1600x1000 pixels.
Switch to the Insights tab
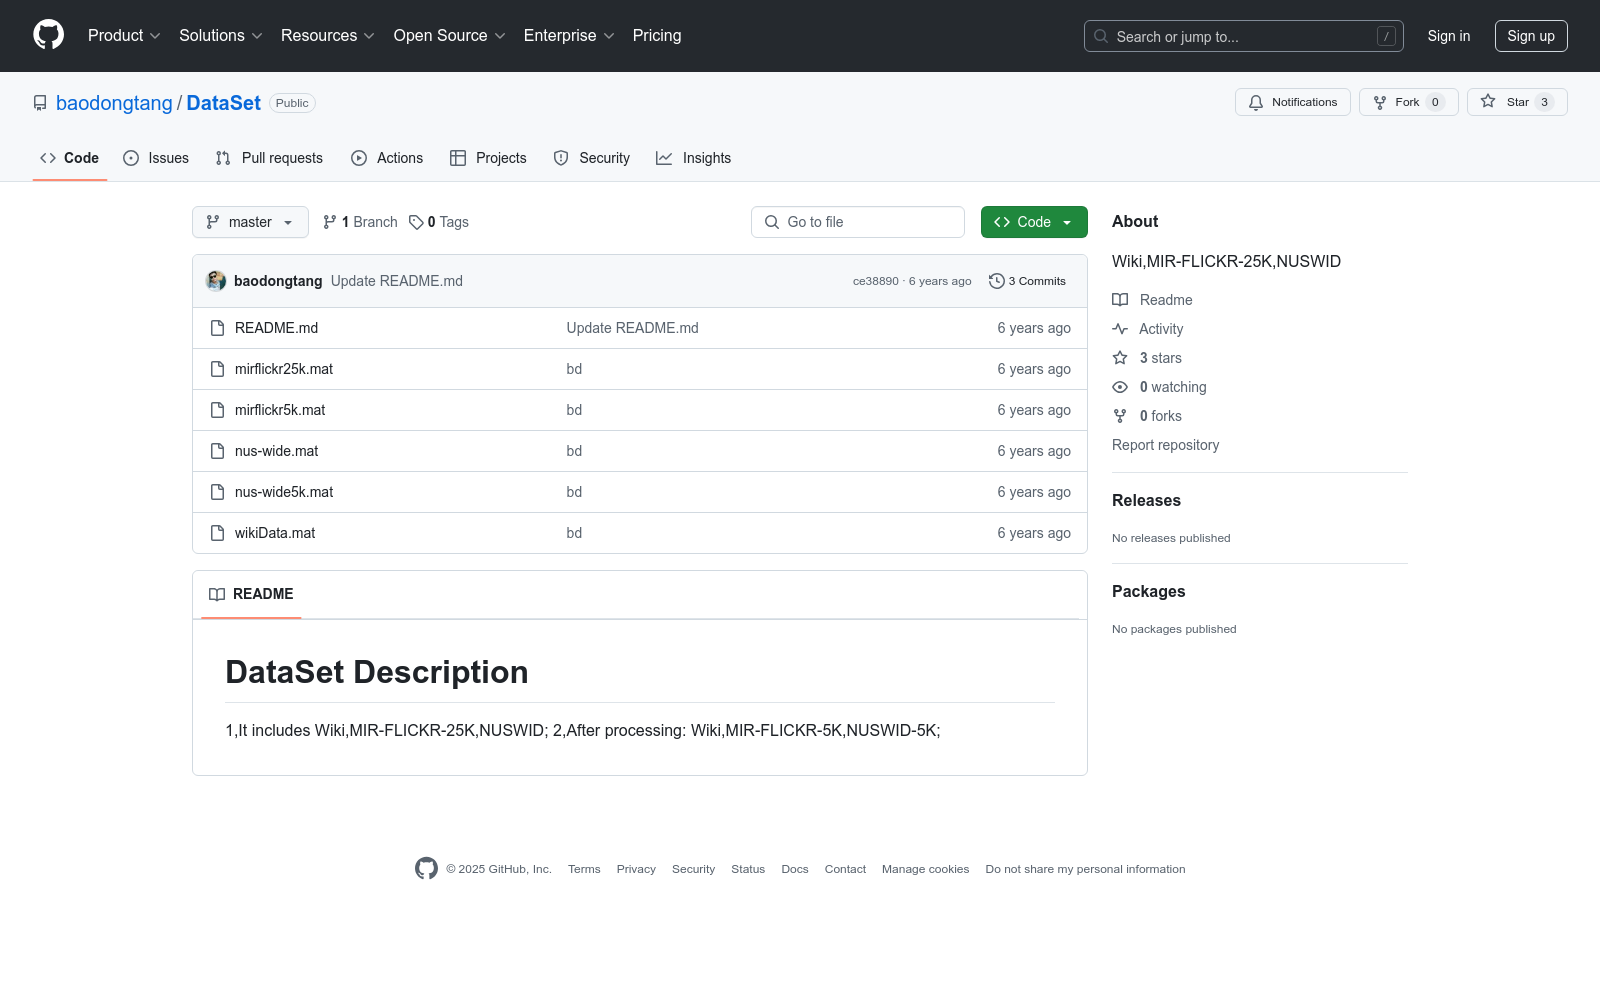[x=694, y=158]
